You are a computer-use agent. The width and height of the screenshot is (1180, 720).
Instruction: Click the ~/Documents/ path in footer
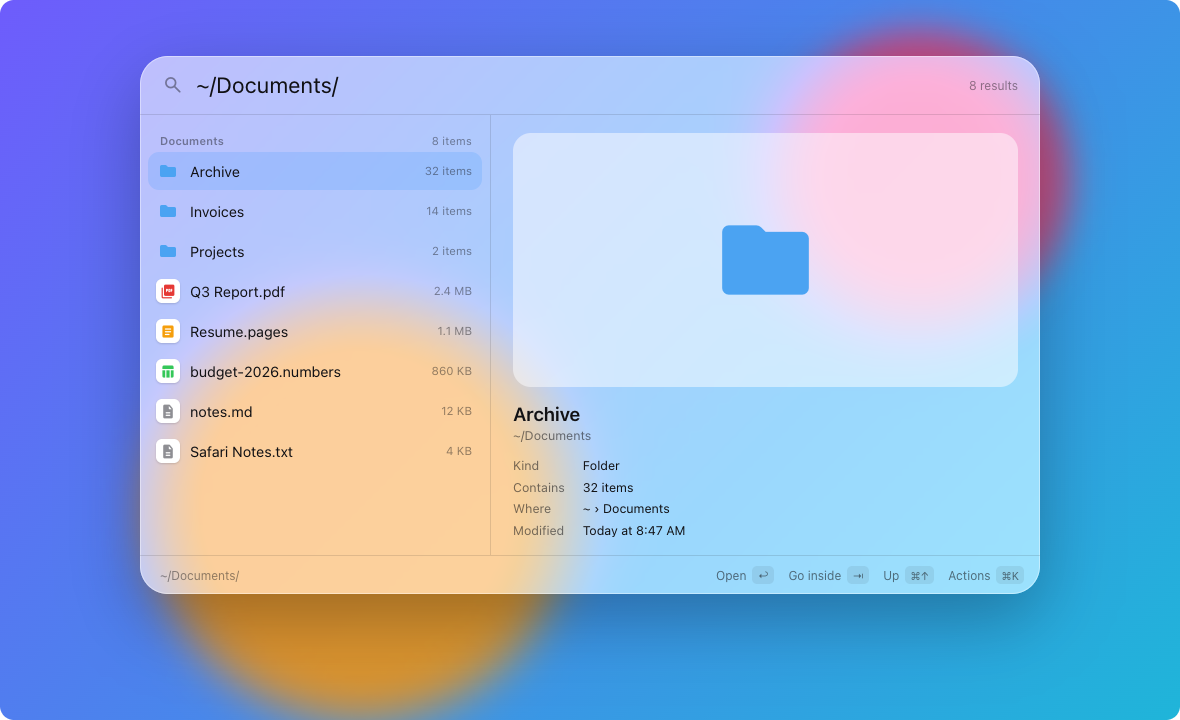click(x=199, y=576)
